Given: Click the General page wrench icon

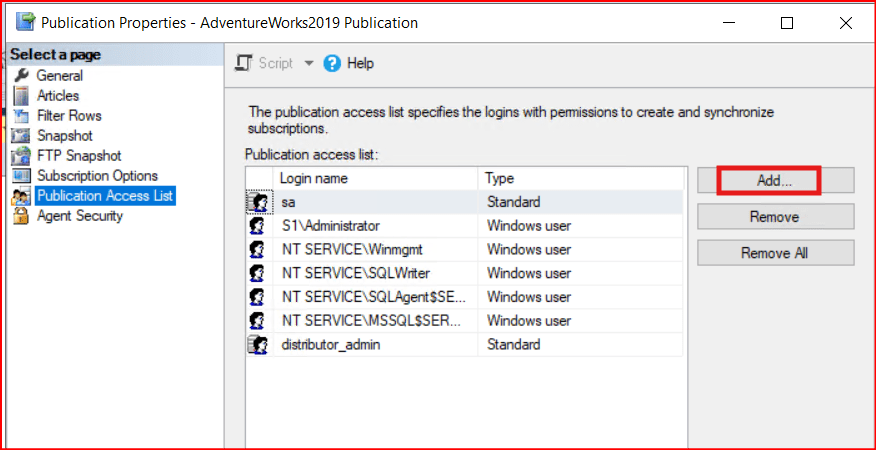Looking at the screenshot, I should point(20,76).
